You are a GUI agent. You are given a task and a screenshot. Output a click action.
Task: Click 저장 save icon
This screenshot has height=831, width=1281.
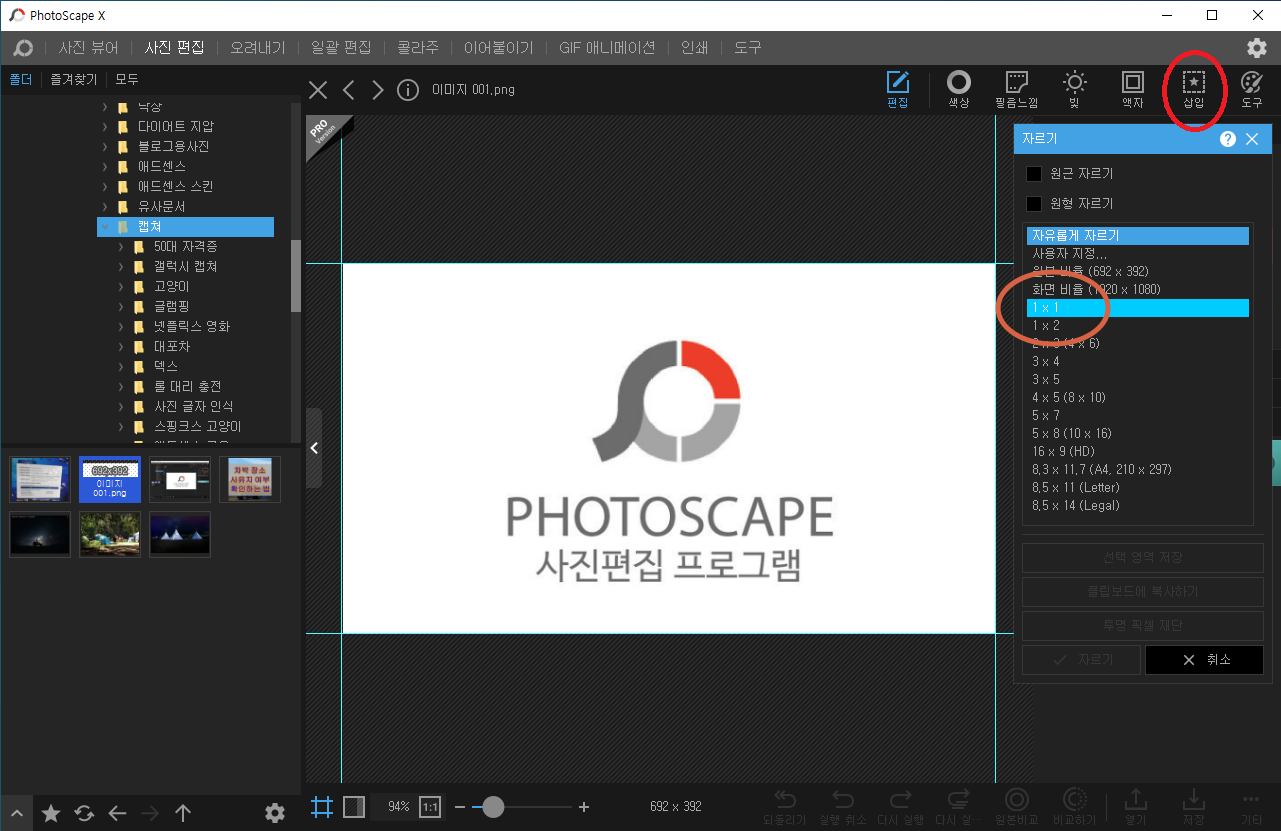coord(1194,807)
